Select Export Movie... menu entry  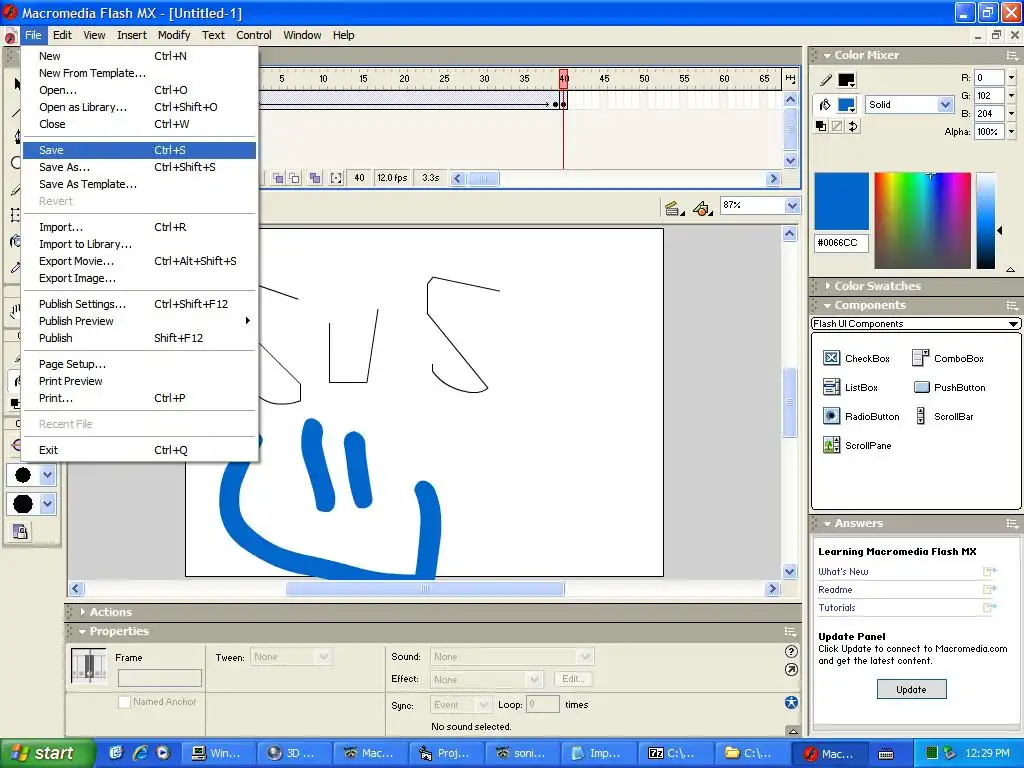pos(139,261)
